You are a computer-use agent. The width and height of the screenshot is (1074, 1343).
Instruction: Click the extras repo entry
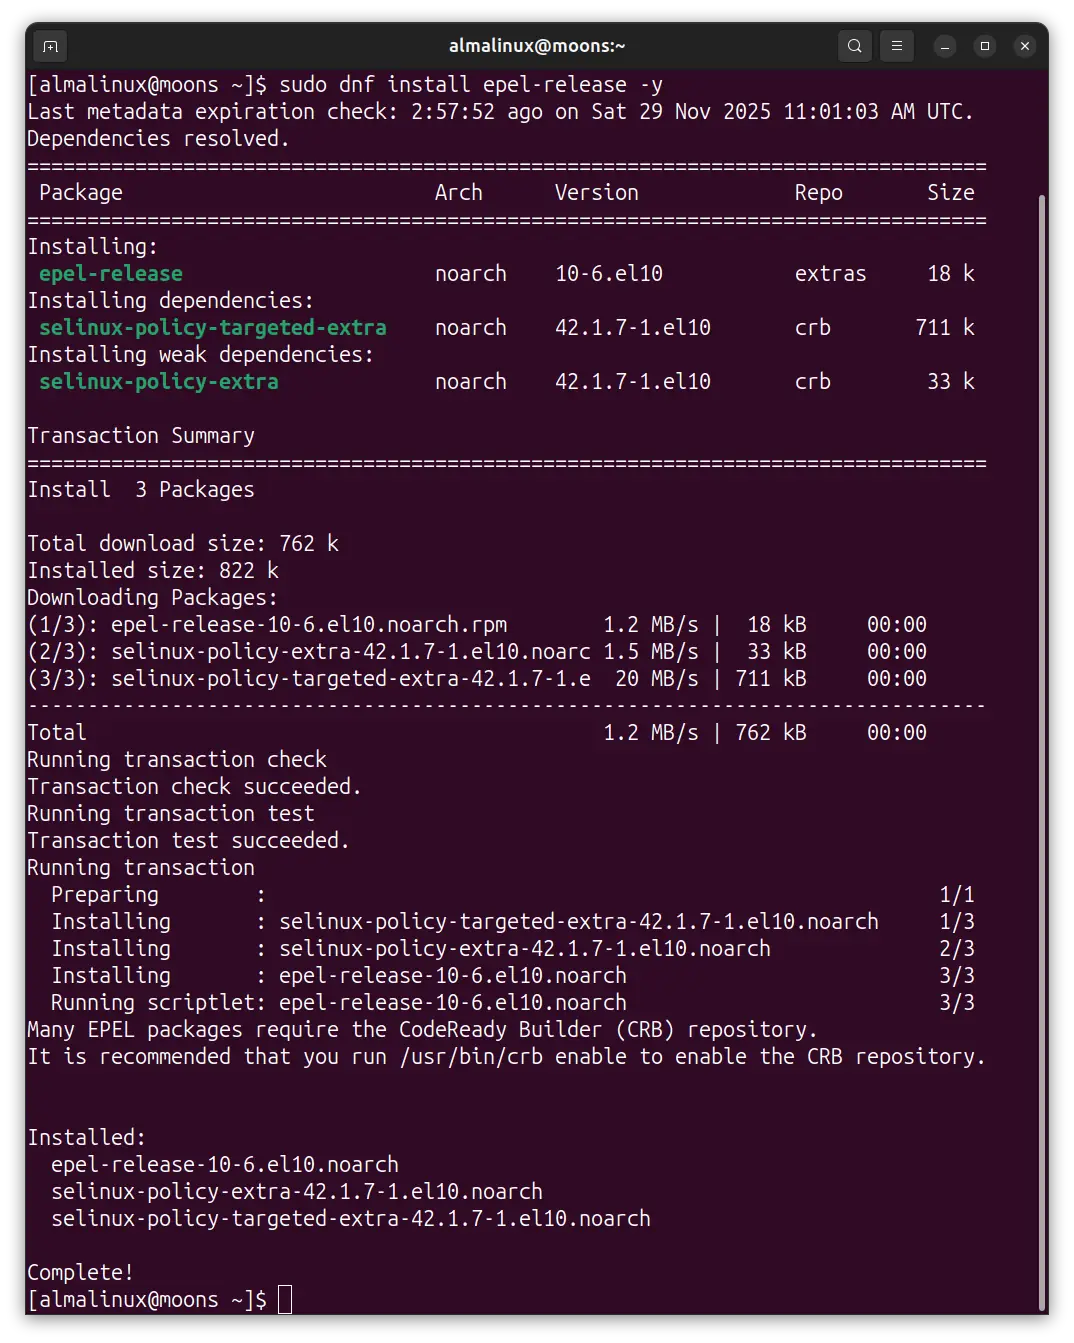pyautogui.click(x=831, y=274)
